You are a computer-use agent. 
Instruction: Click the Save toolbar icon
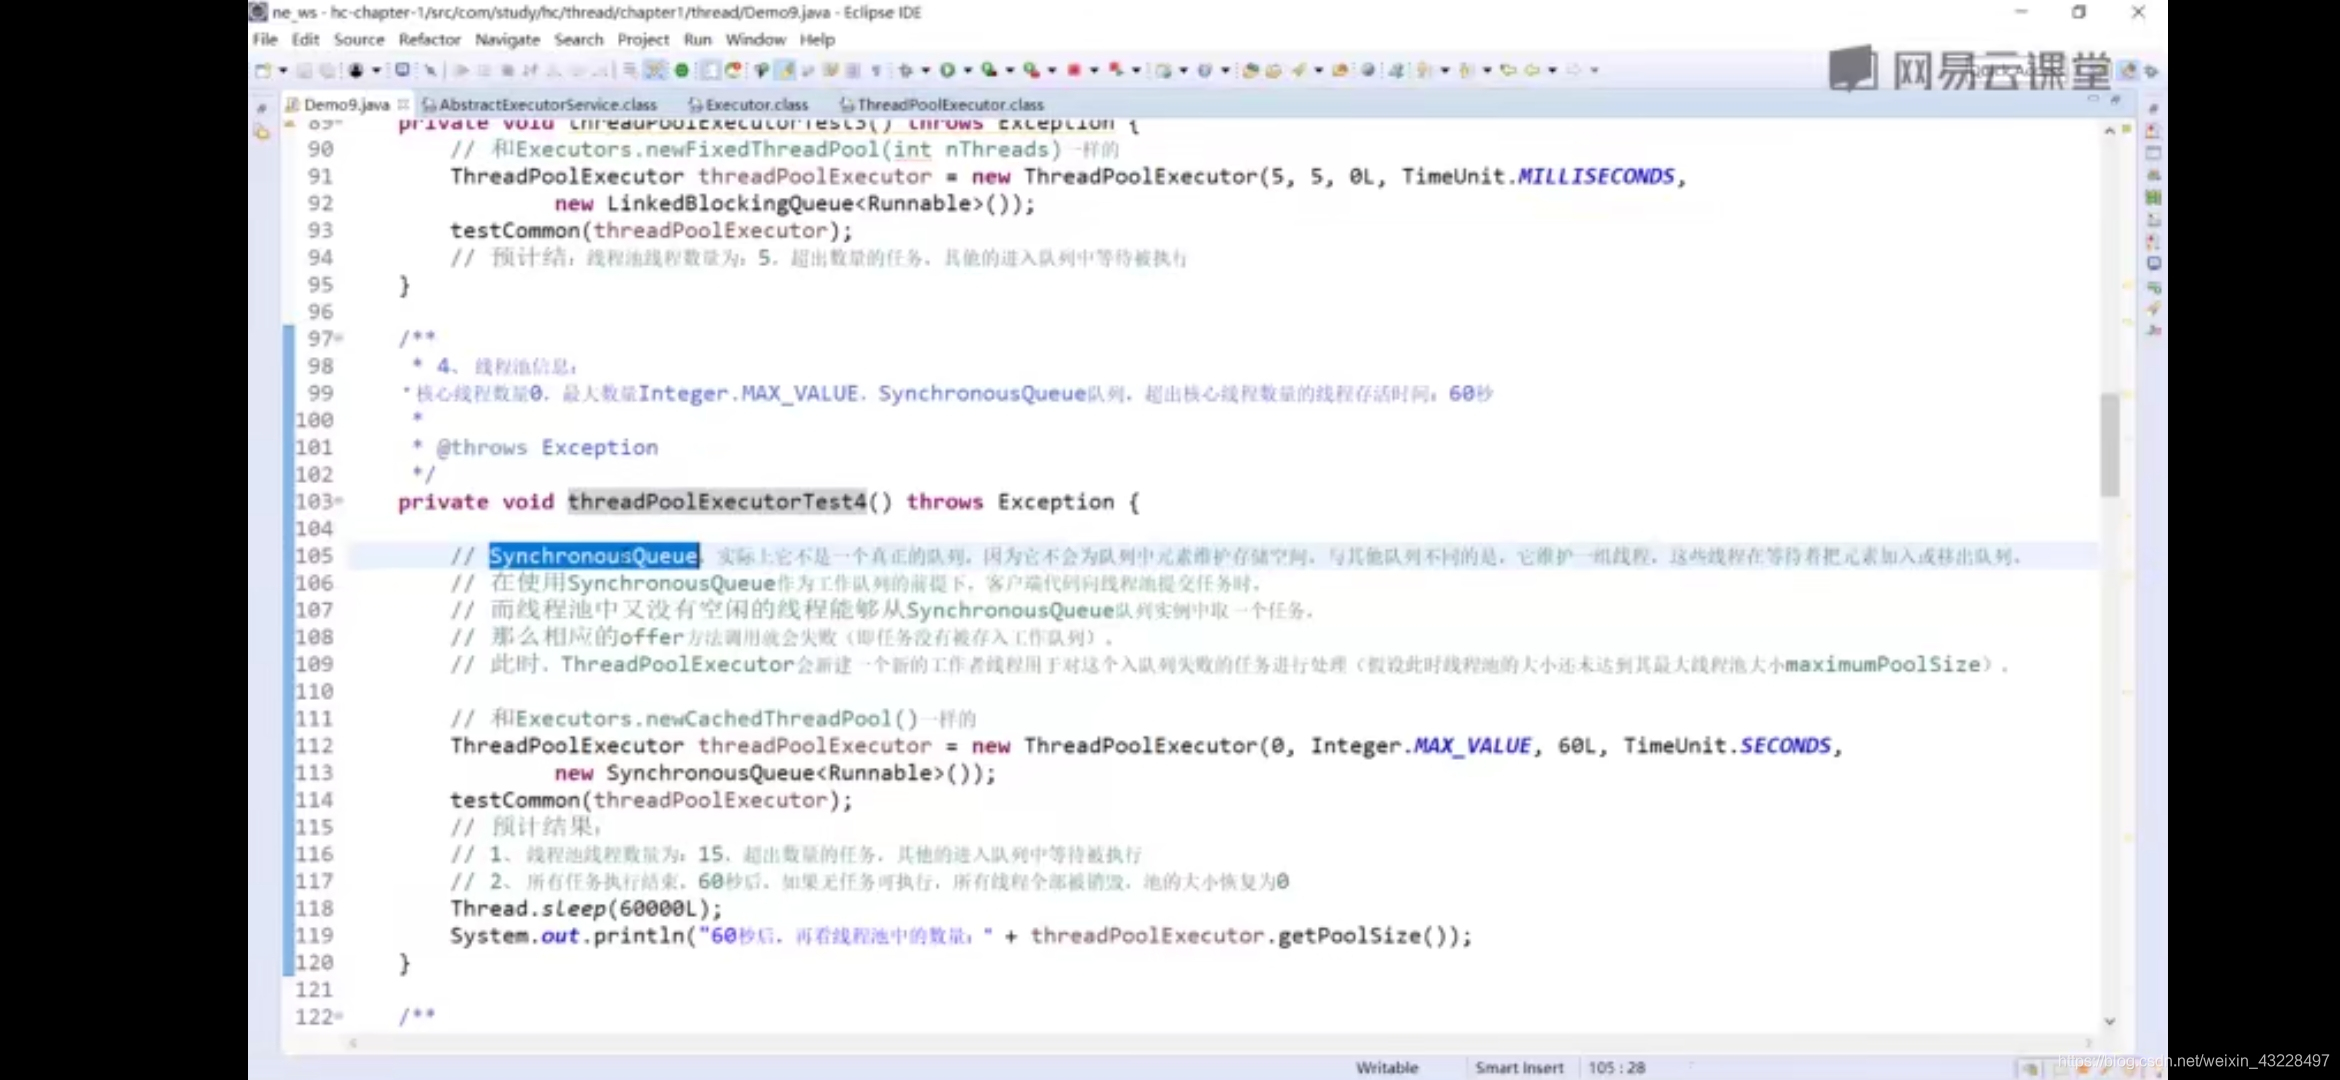304,70
